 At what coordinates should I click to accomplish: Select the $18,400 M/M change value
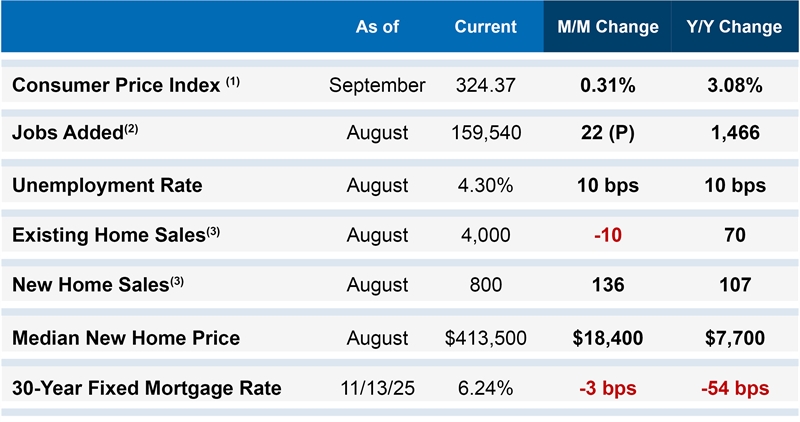point(607,338)
